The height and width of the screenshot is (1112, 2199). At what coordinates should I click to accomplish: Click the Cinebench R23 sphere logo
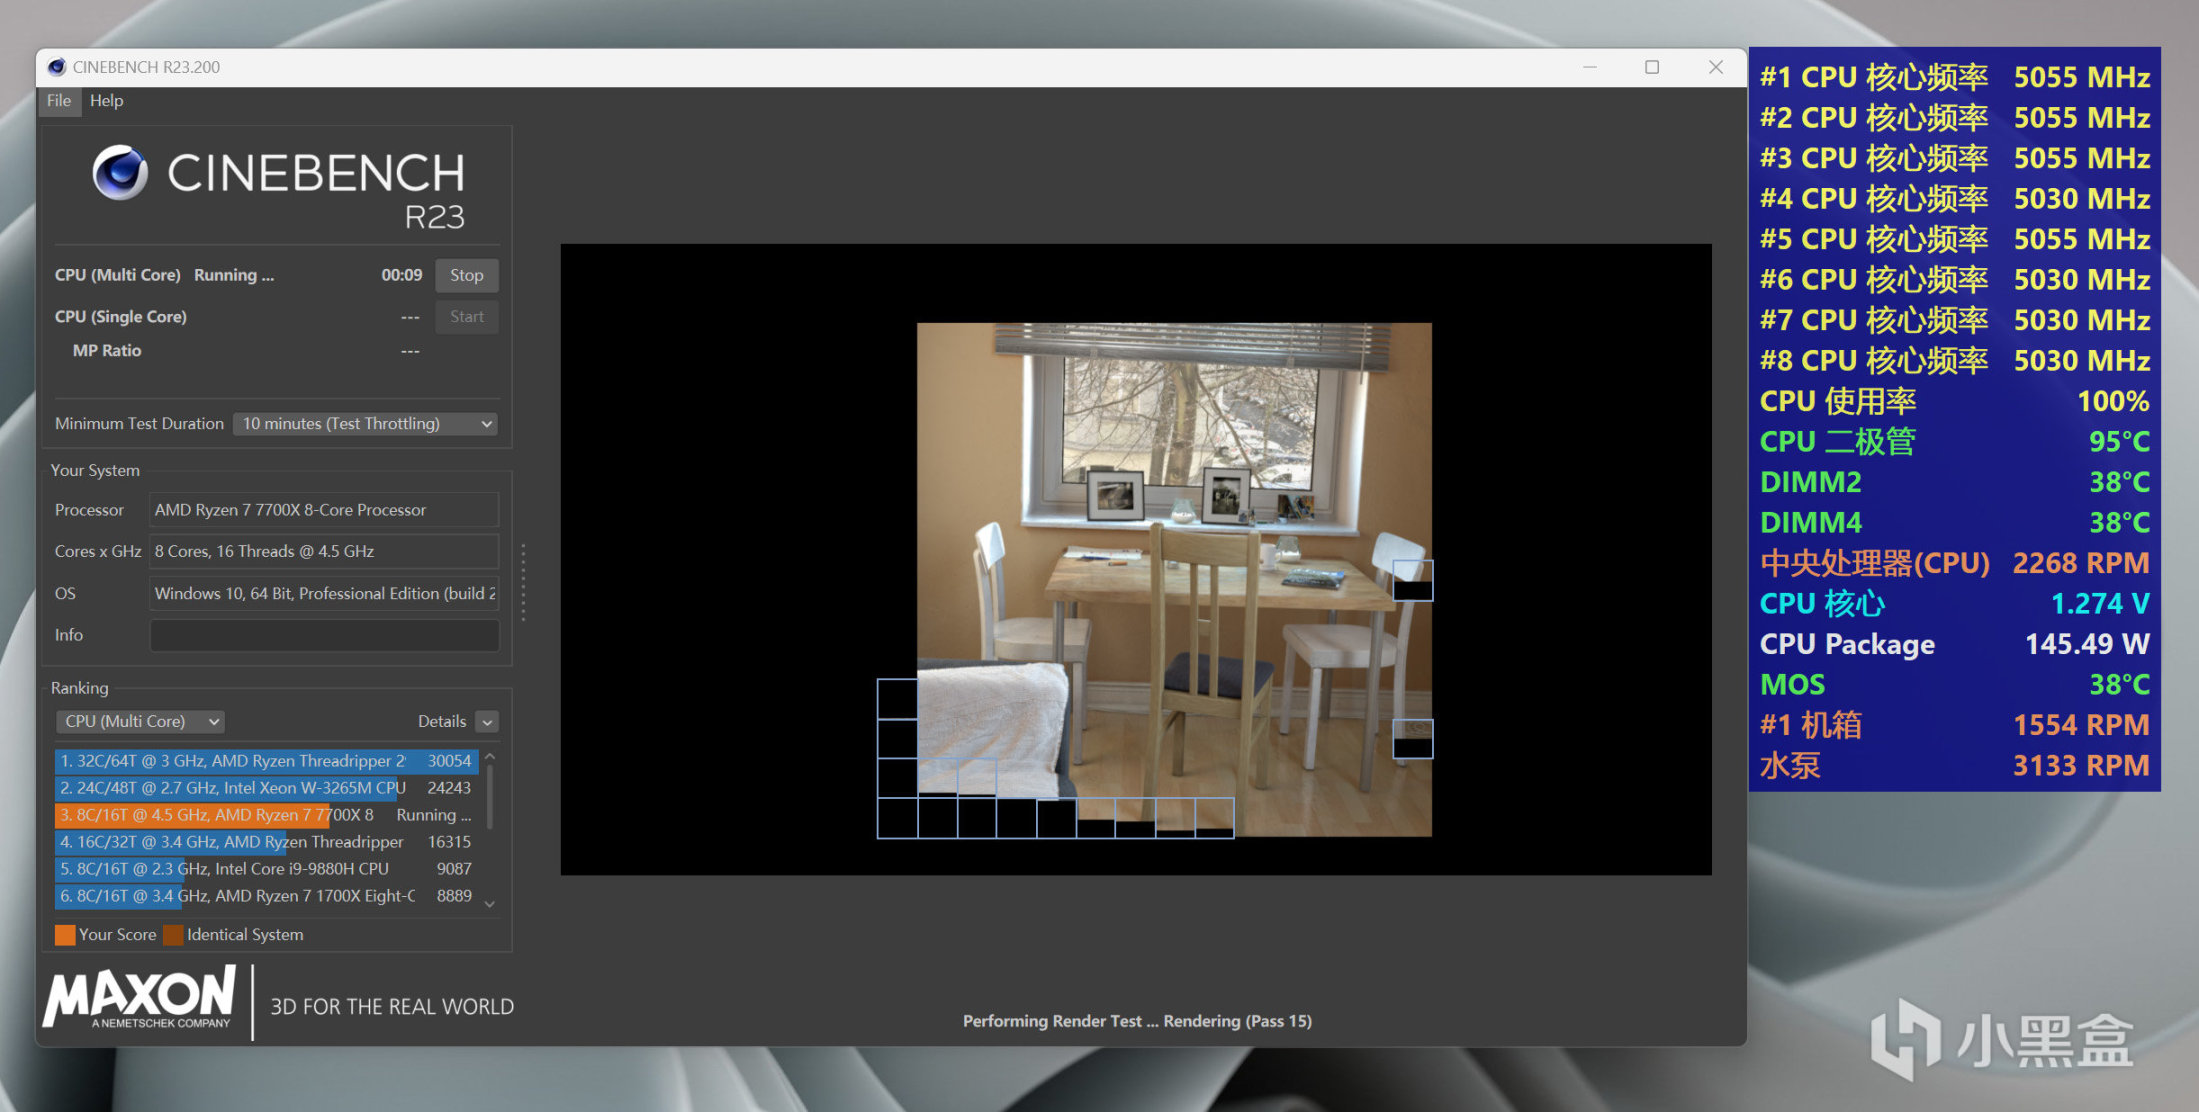click(x=120, y=172)
